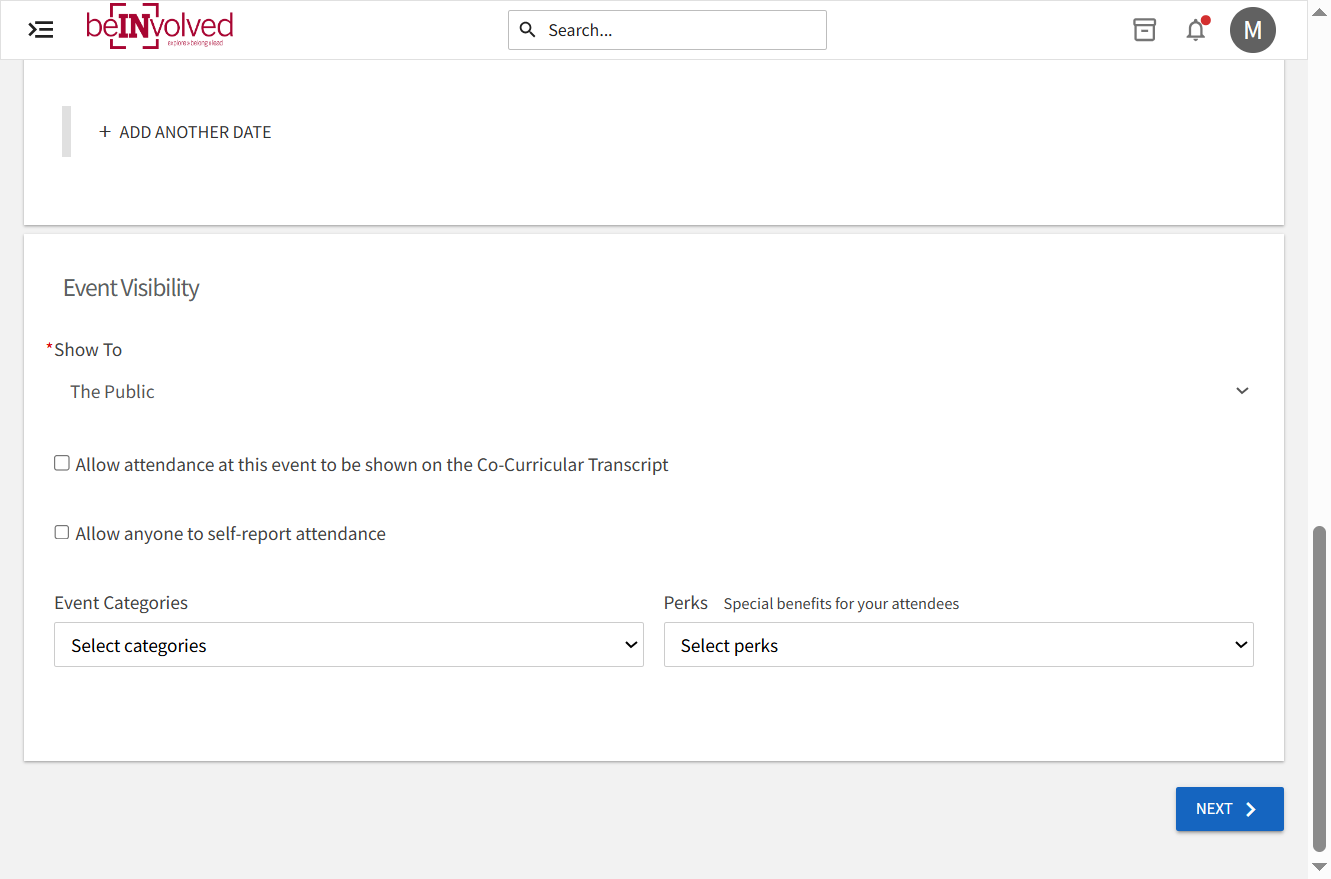Image resolution: width=1331 pixels, height=879 pixels.
Task: Go to the beINvolved home logo
Action: pyautogui.click(x=160, y=29)
